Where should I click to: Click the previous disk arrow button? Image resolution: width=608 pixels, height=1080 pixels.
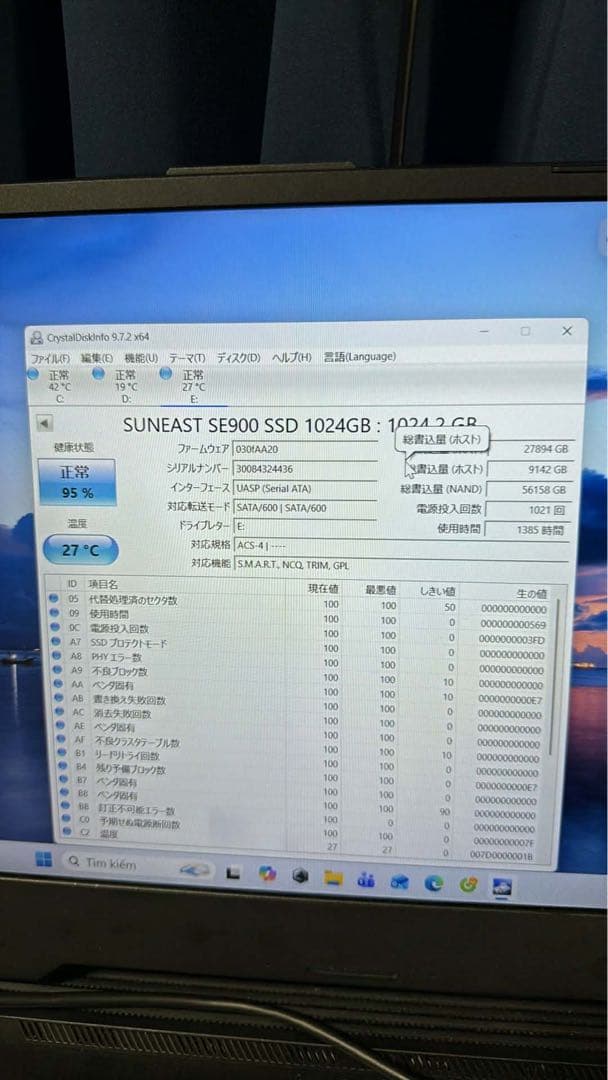coord(44,424)
